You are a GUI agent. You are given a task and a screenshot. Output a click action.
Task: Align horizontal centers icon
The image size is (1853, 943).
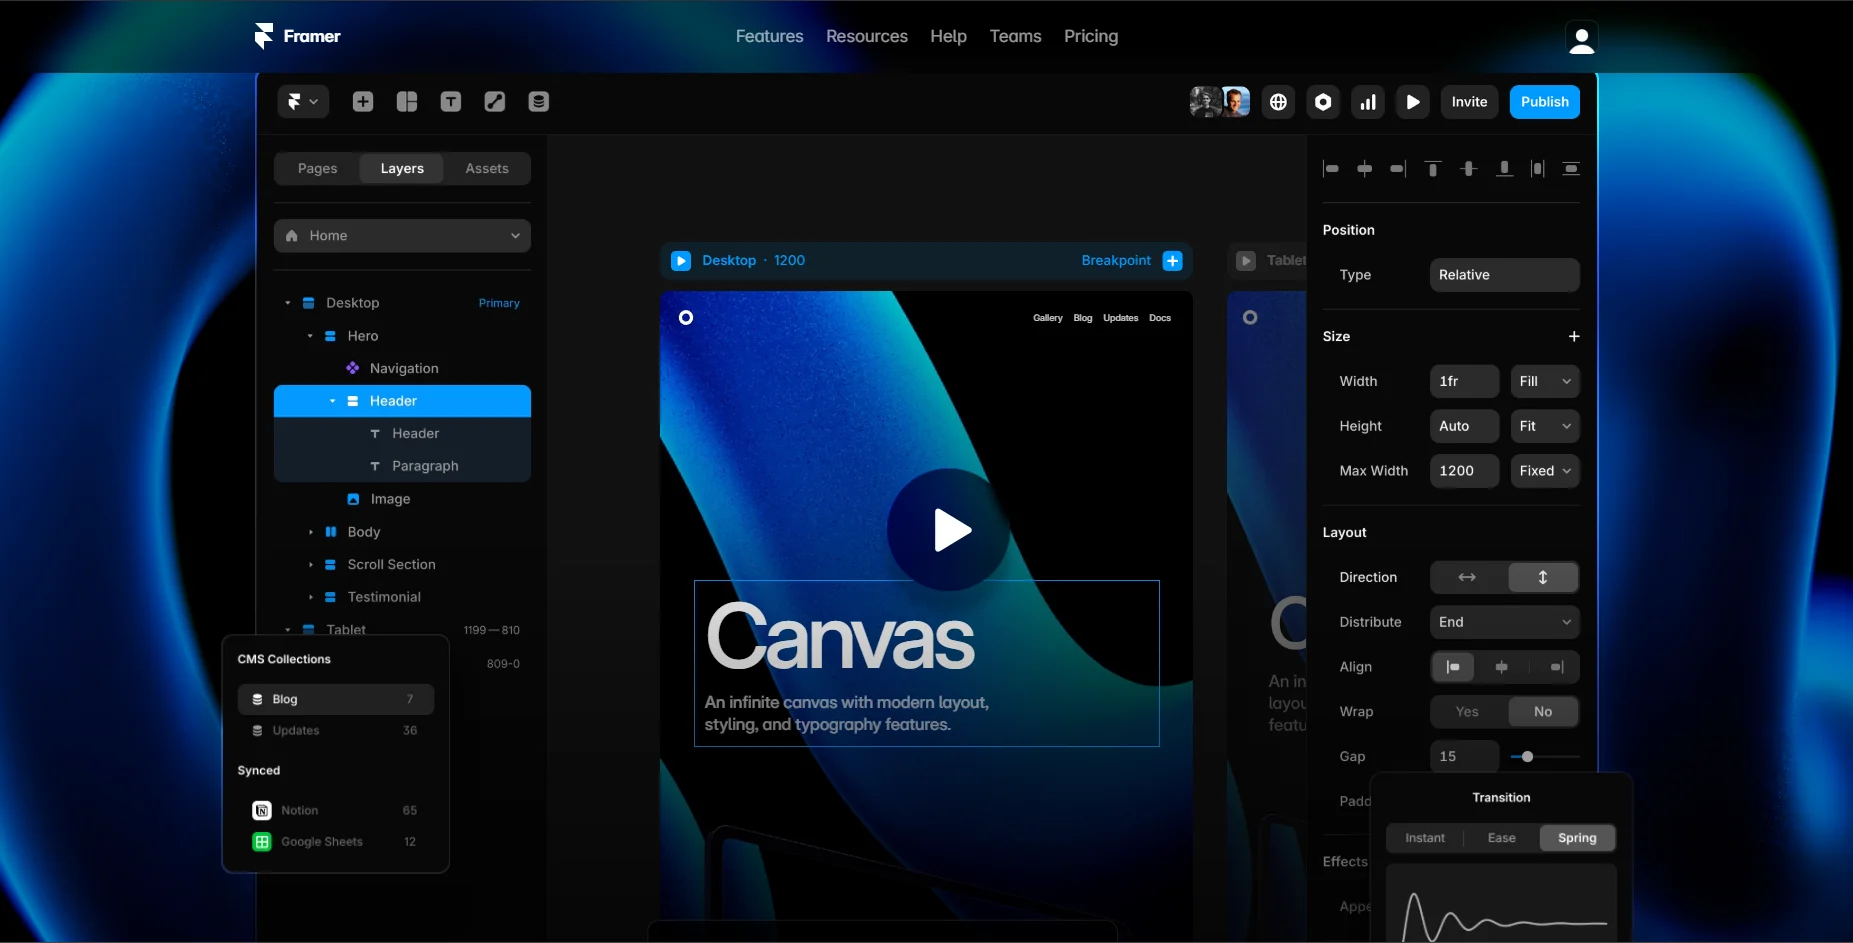coord(1365,169)
